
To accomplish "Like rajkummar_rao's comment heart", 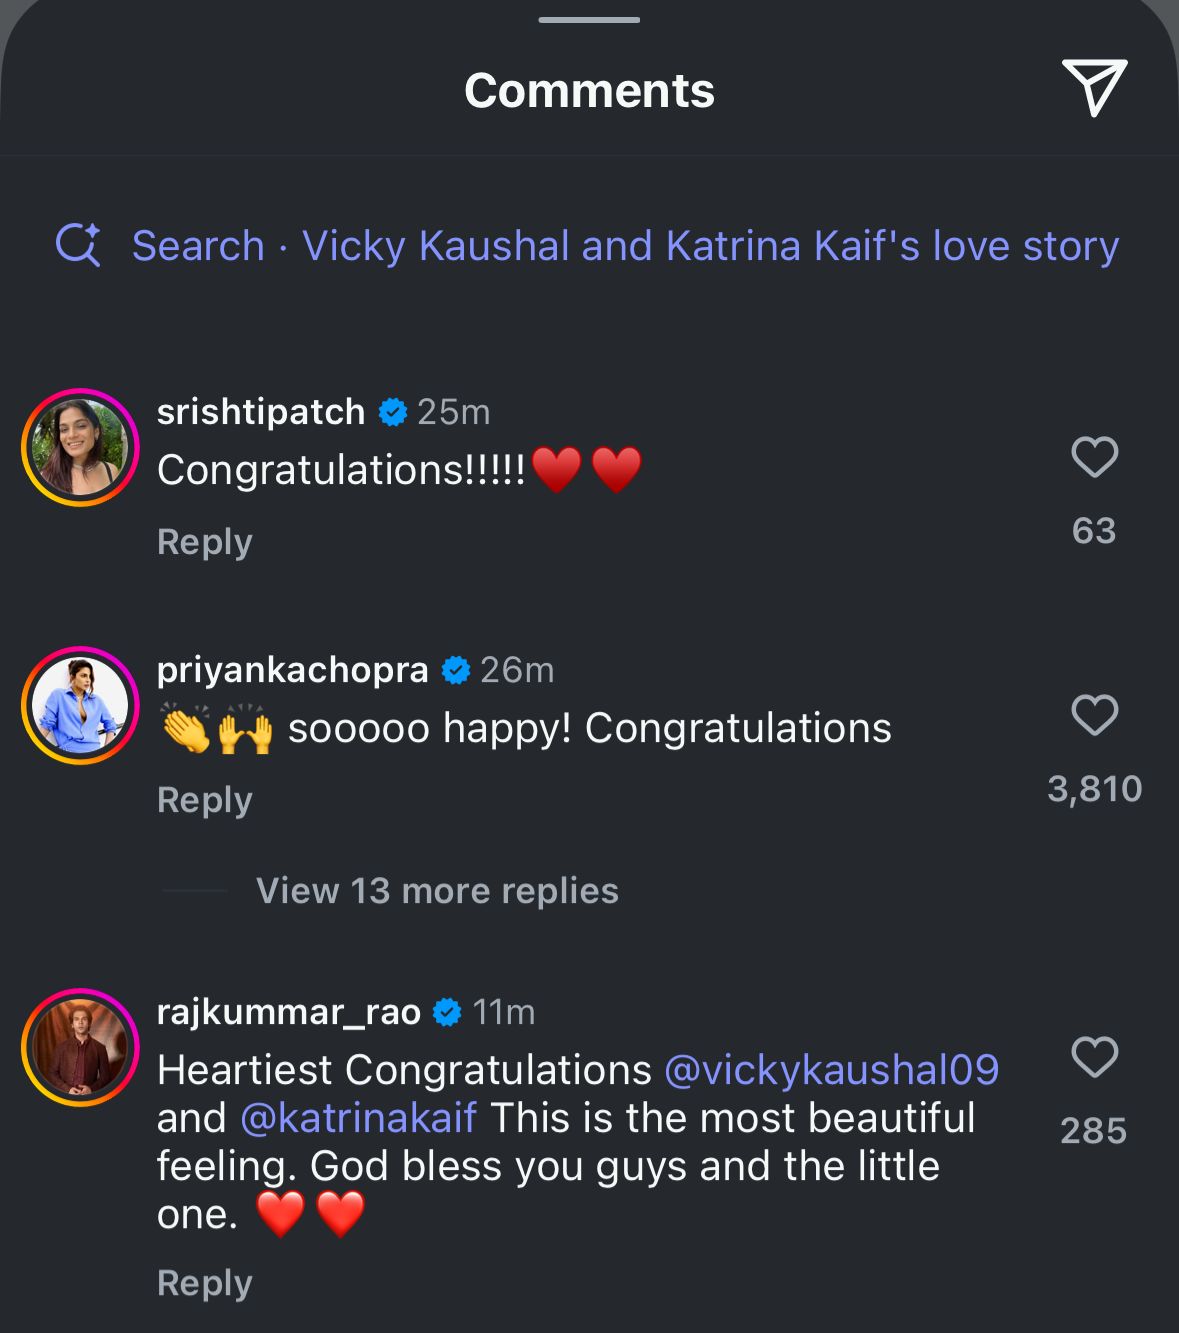I will [x=1094, y=1058].
